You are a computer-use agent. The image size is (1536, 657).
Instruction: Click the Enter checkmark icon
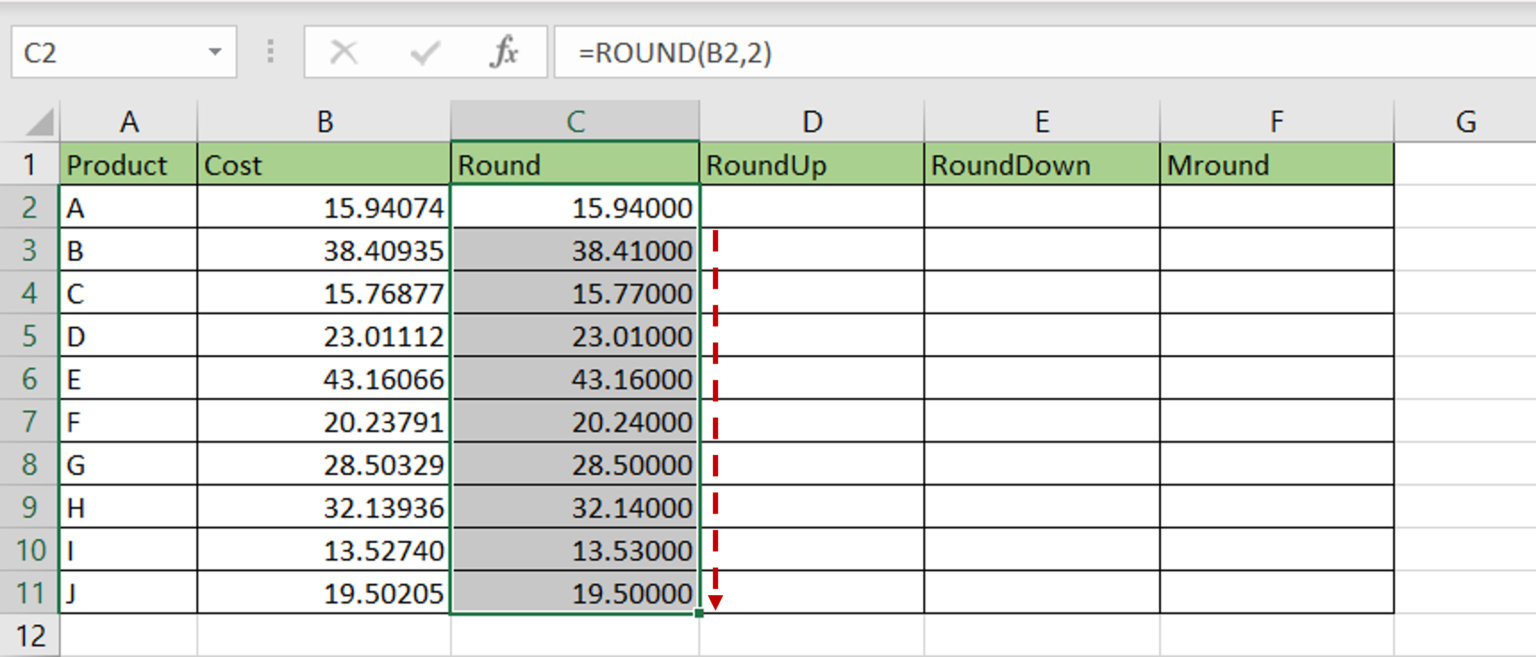click(425, 51)
